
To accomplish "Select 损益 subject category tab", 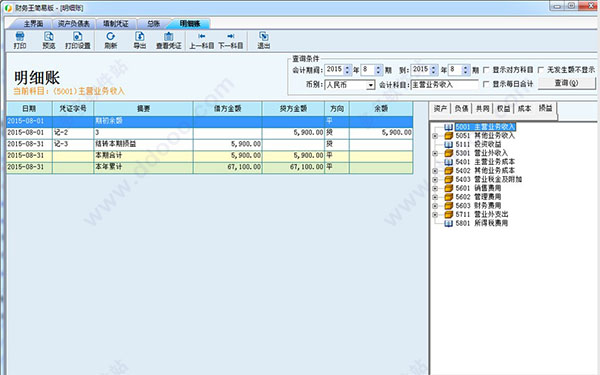I will tap(546, 108).
